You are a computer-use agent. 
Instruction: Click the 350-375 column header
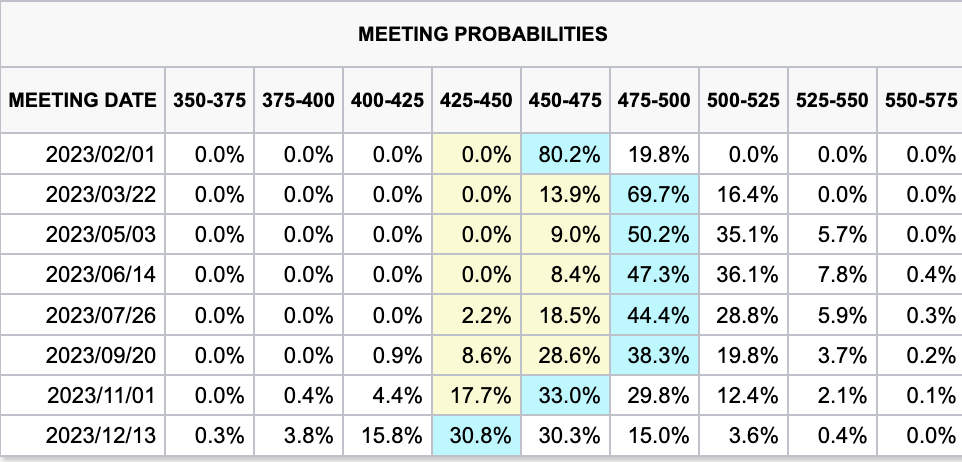[209, 100]
